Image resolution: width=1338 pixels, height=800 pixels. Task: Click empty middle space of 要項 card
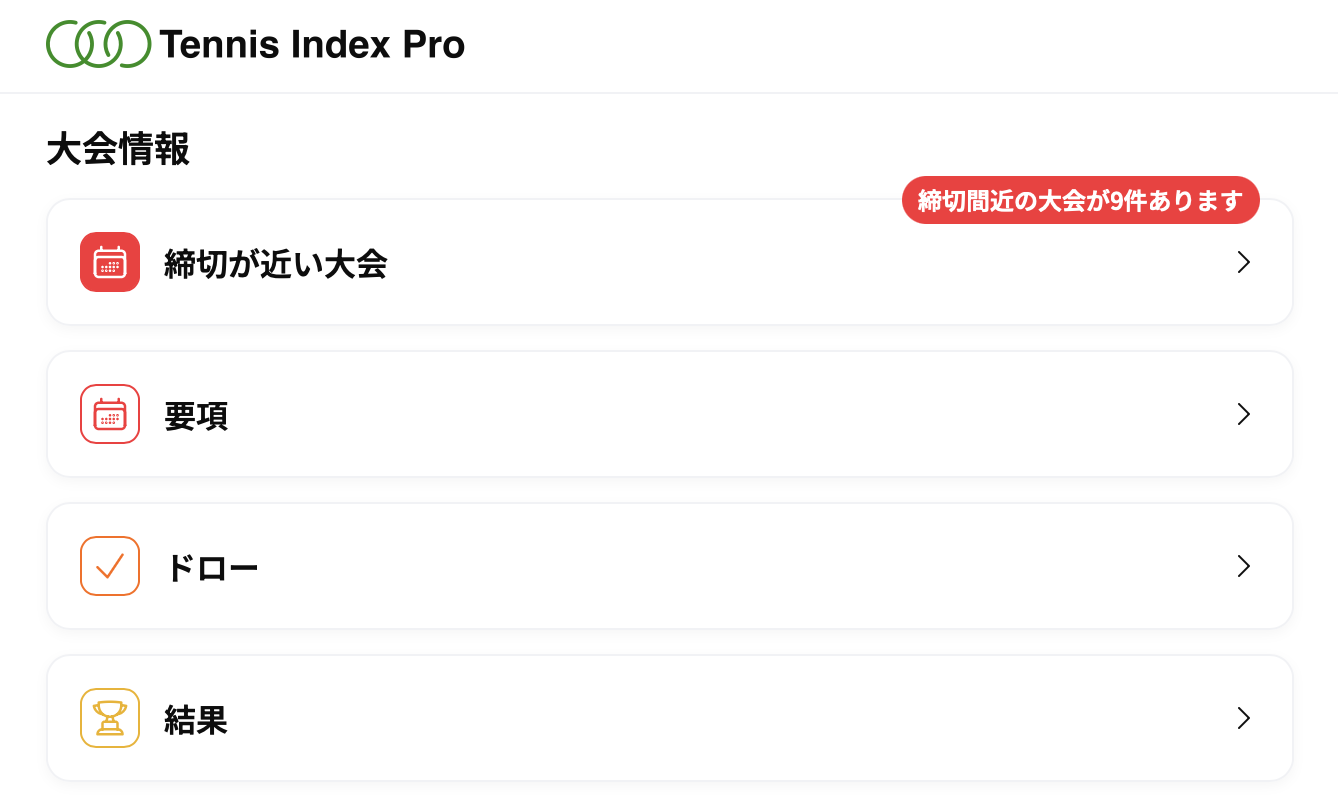pyautogui.click(x=700, y=414)
